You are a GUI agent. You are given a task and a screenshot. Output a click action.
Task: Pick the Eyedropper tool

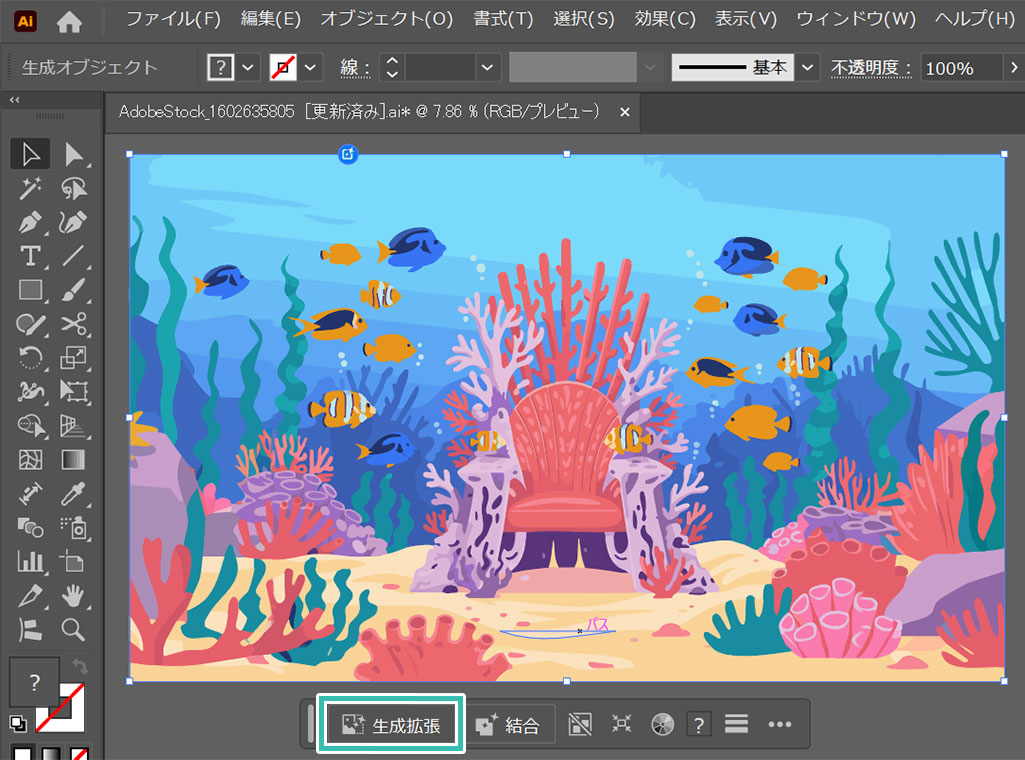coord(73,493)
